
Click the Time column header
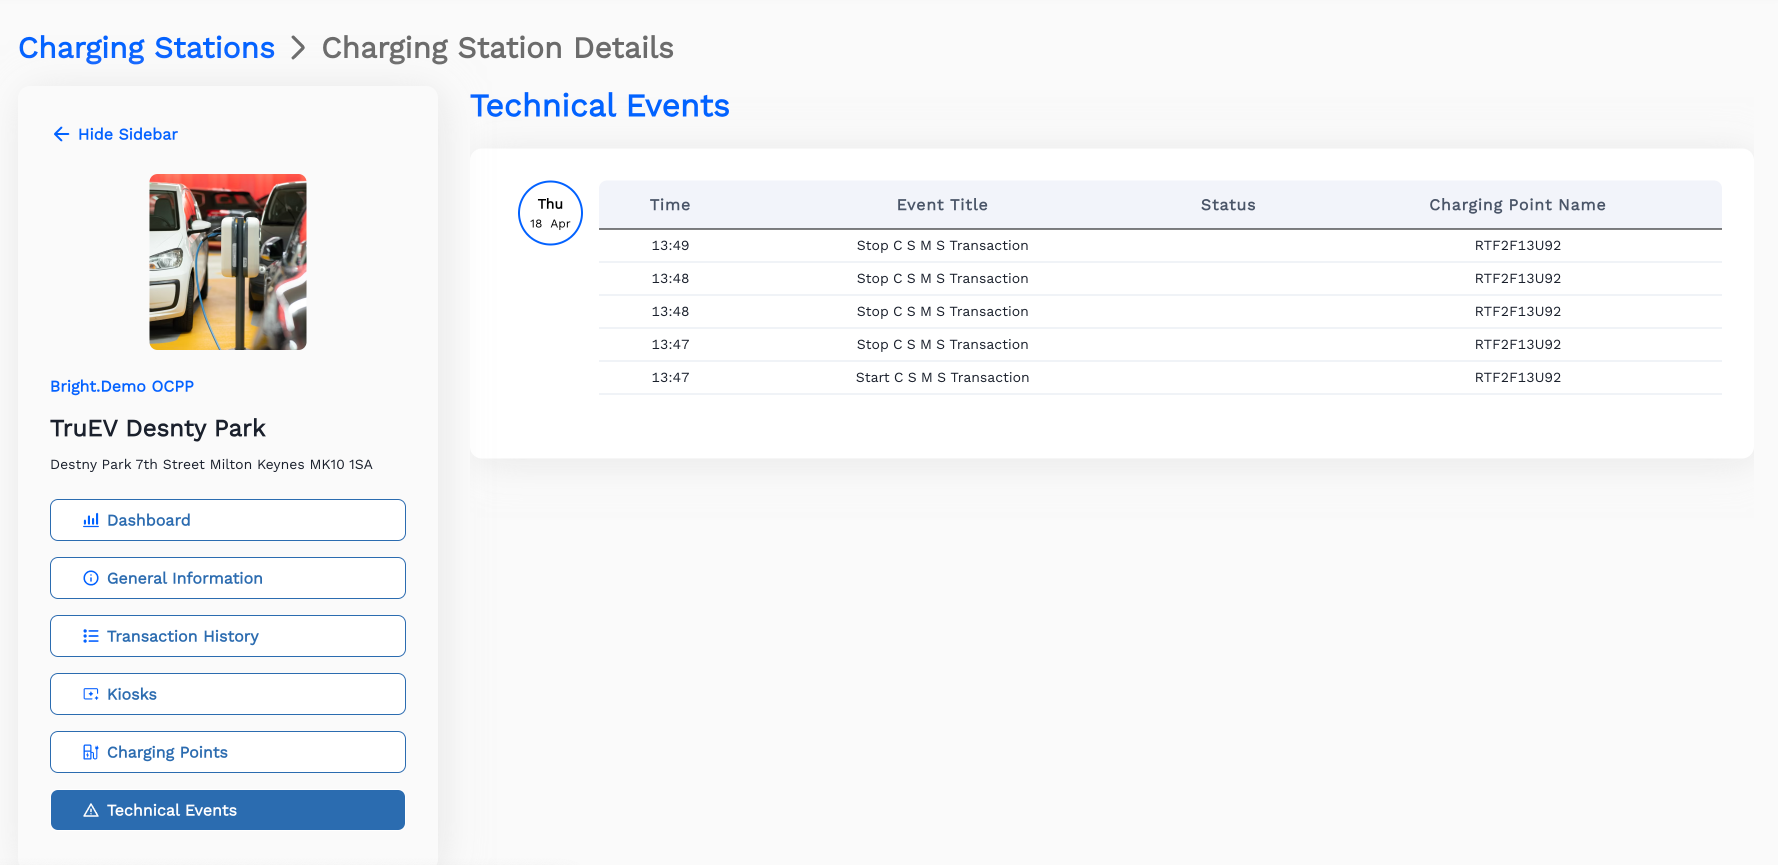(x=670, y=205)
